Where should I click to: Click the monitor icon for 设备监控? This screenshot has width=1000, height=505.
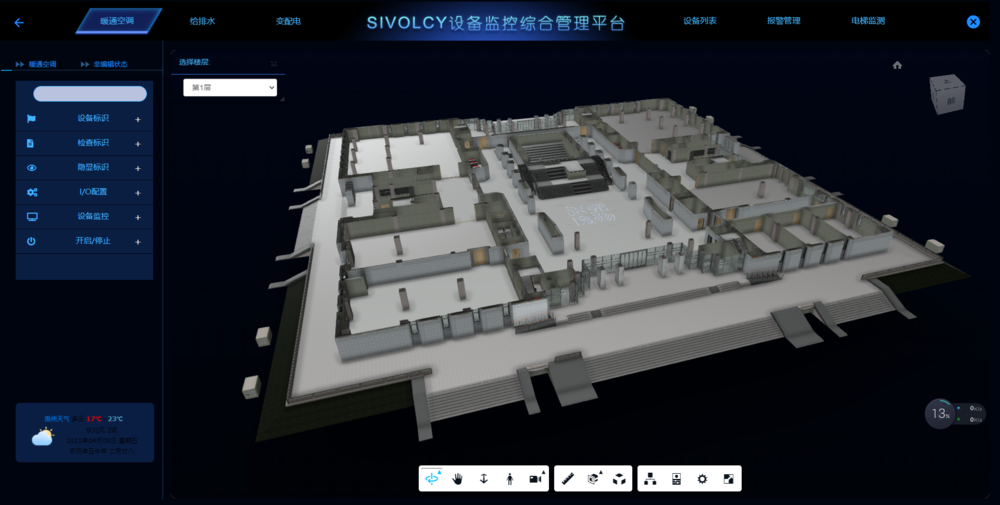(32, 217)
